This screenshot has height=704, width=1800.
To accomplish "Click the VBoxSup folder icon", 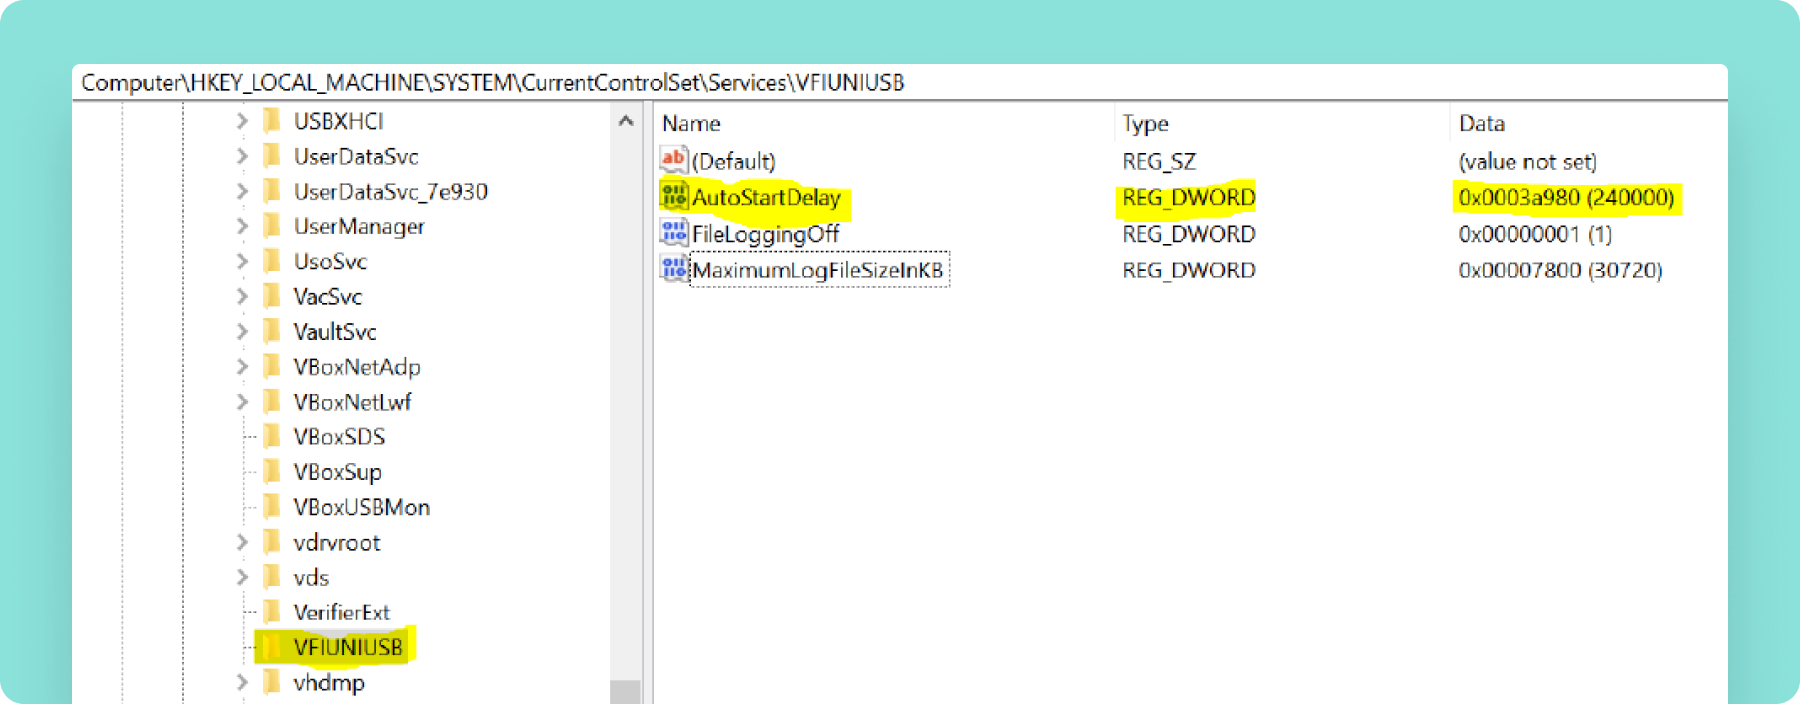I will (271, 471).
